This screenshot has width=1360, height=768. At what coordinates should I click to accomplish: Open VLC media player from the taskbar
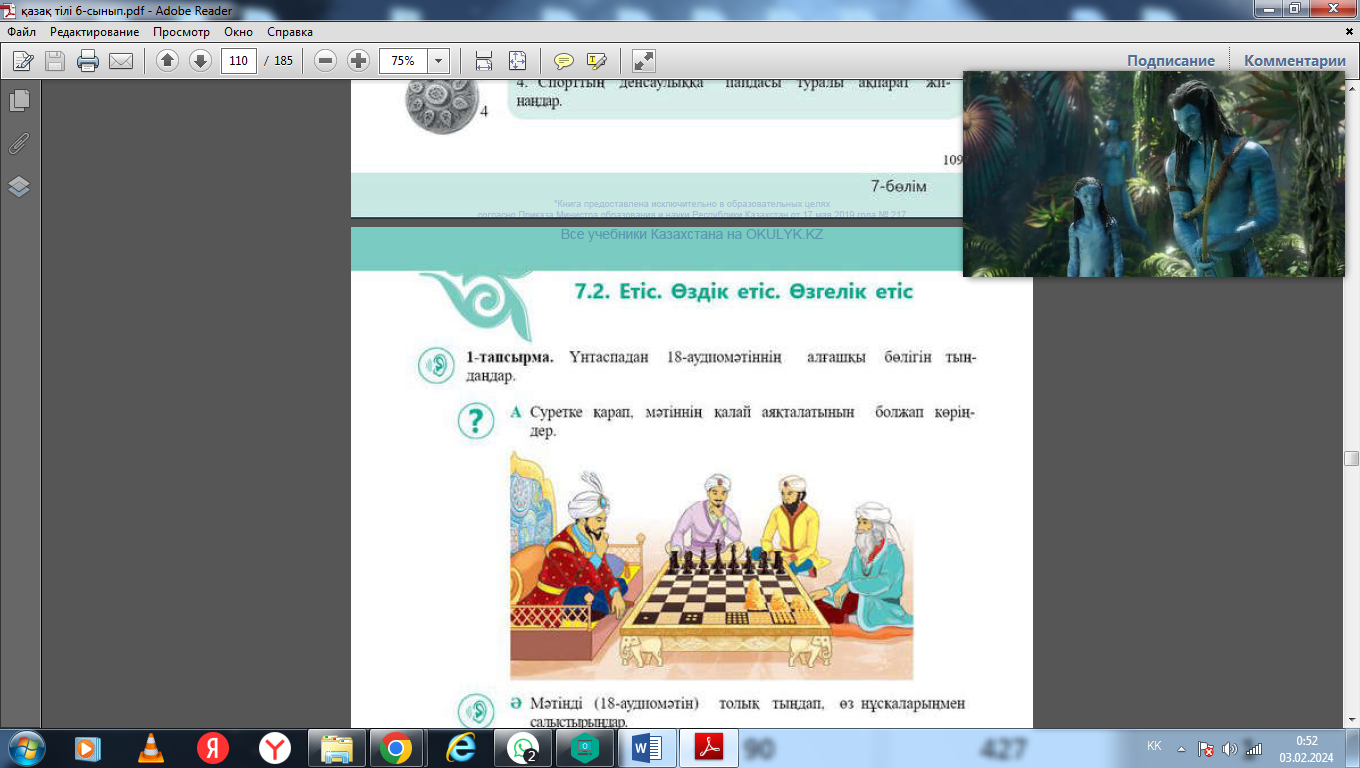tap(150, 748)
